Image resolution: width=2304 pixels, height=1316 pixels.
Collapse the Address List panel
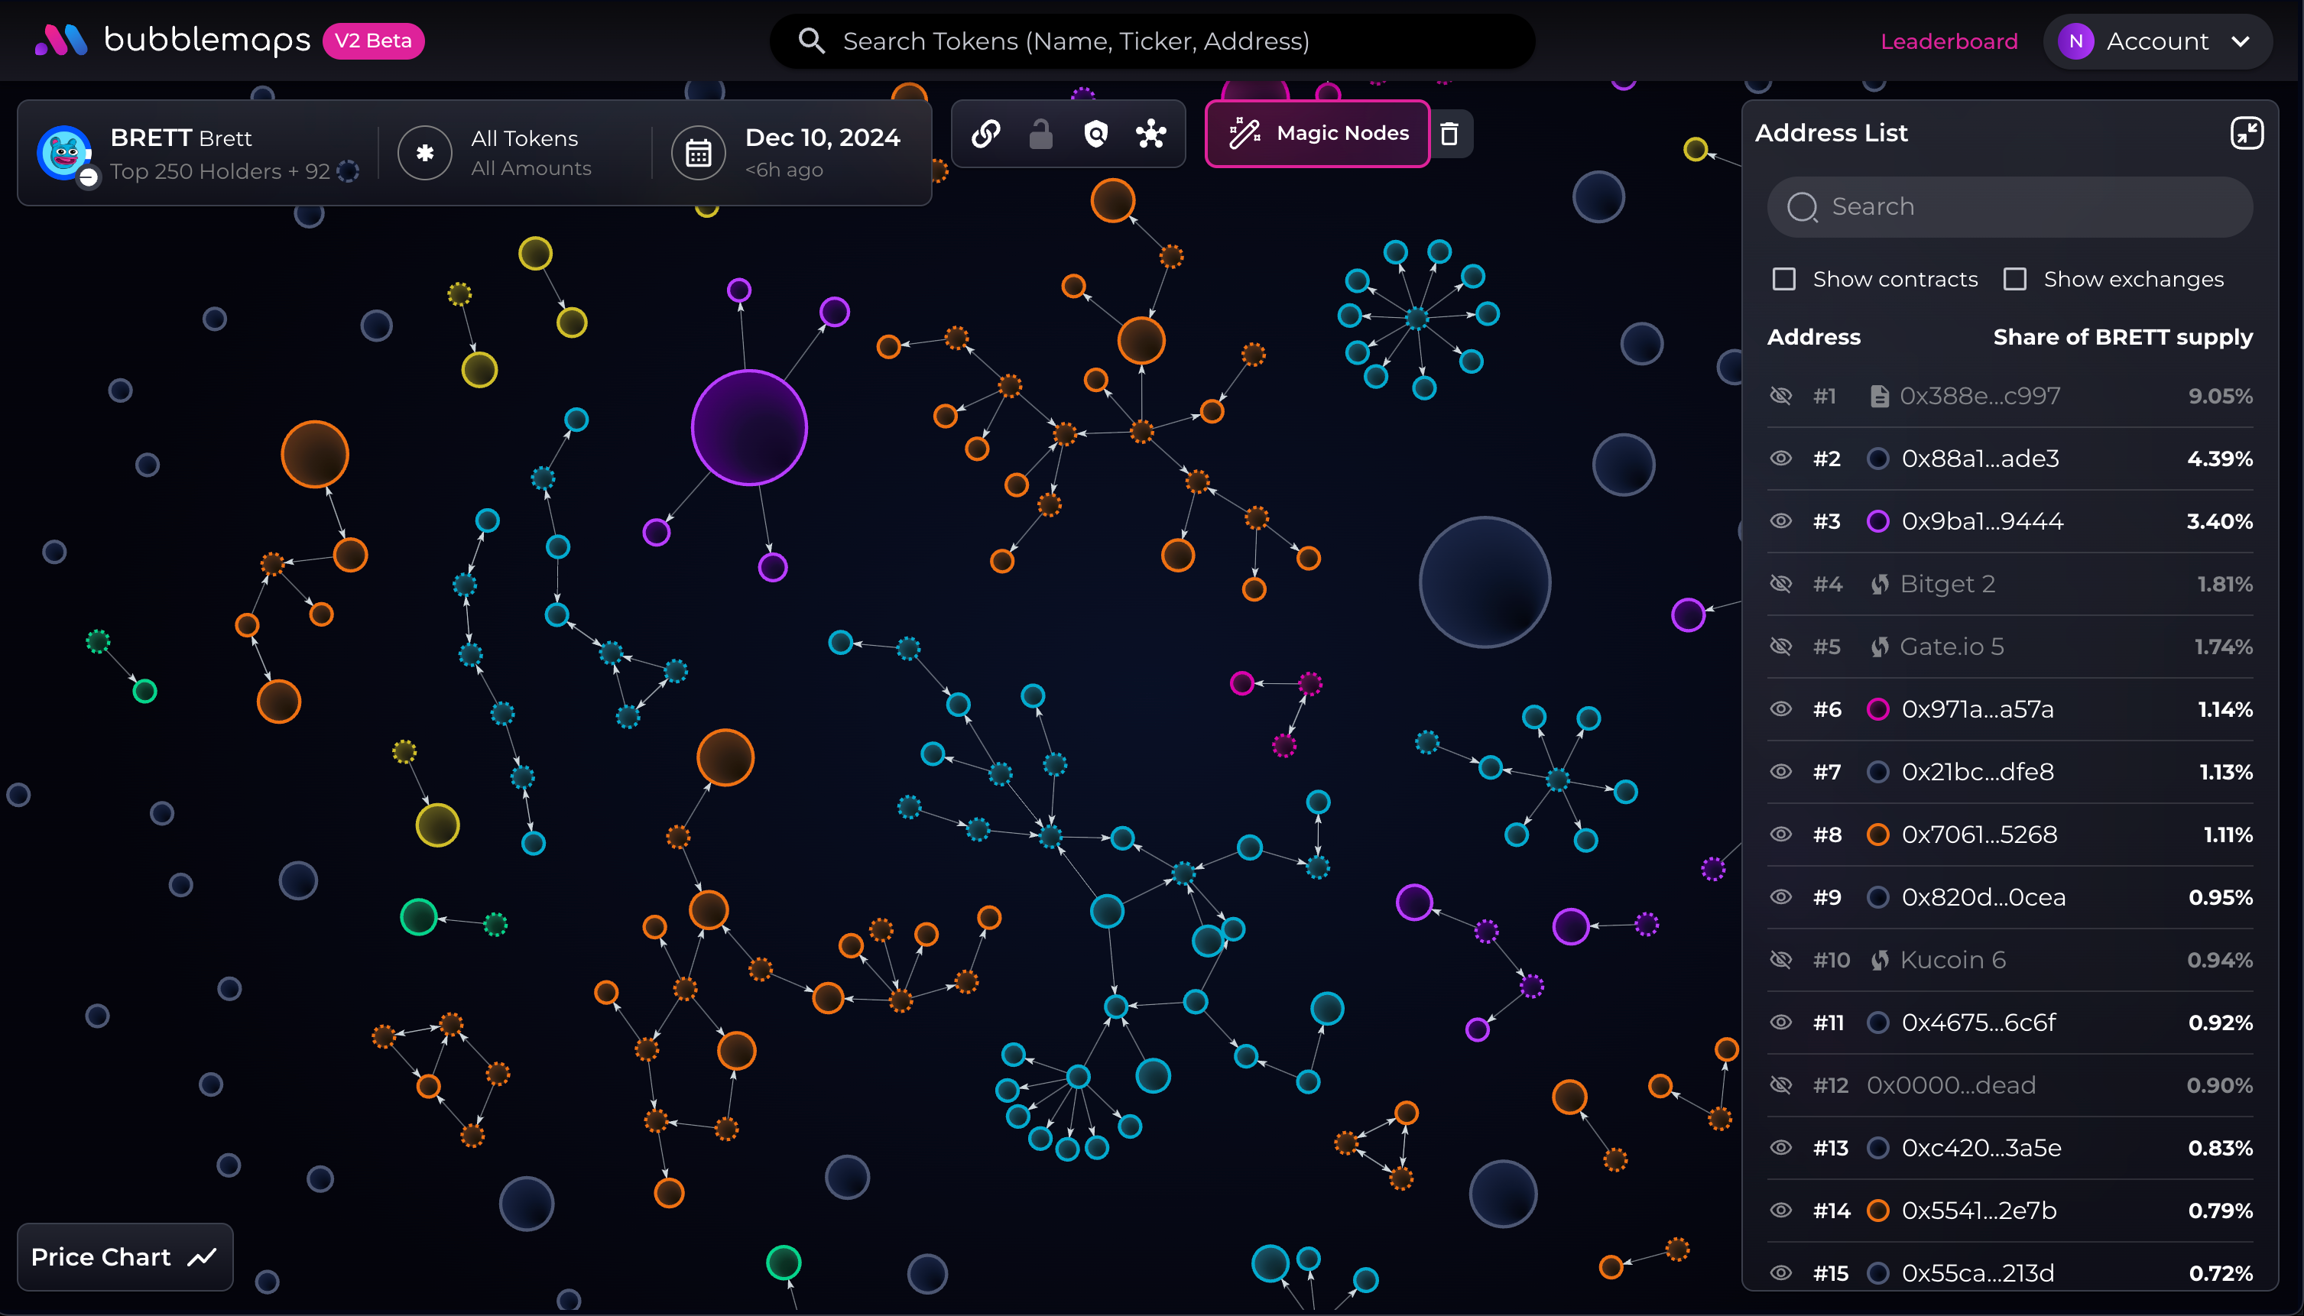[2246, 133]
